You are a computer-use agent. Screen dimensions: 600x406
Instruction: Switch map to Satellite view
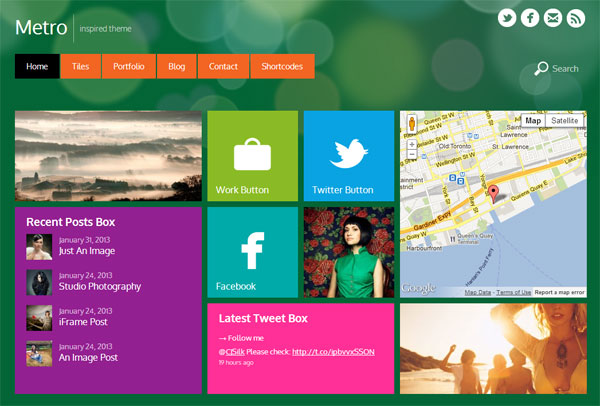point(565,121)
